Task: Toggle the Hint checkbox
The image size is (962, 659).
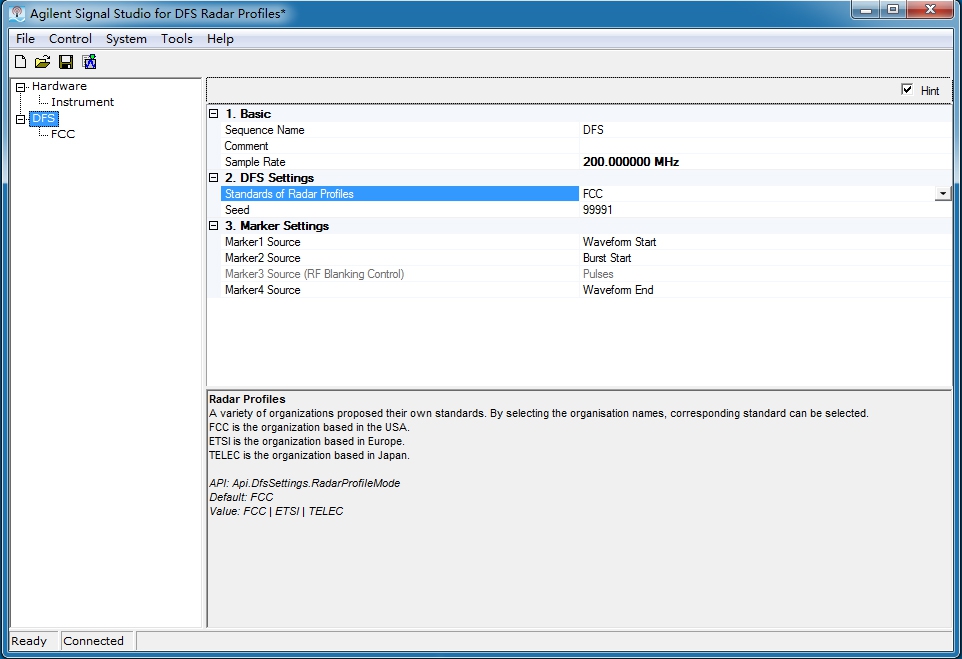Action: pyautogui.click(x=907, y=90)
